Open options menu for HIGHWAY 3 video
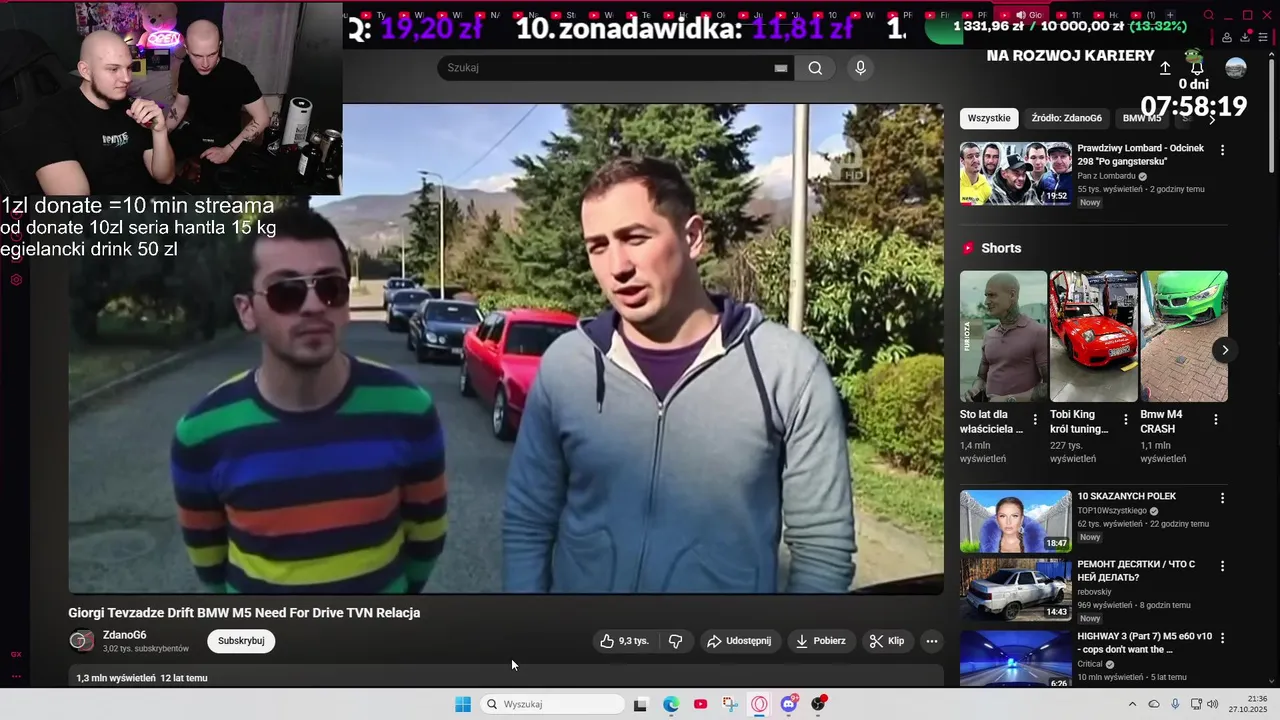Image resolution: width=1280 pixels, height=720 pixels. [x=1222, y=637]
